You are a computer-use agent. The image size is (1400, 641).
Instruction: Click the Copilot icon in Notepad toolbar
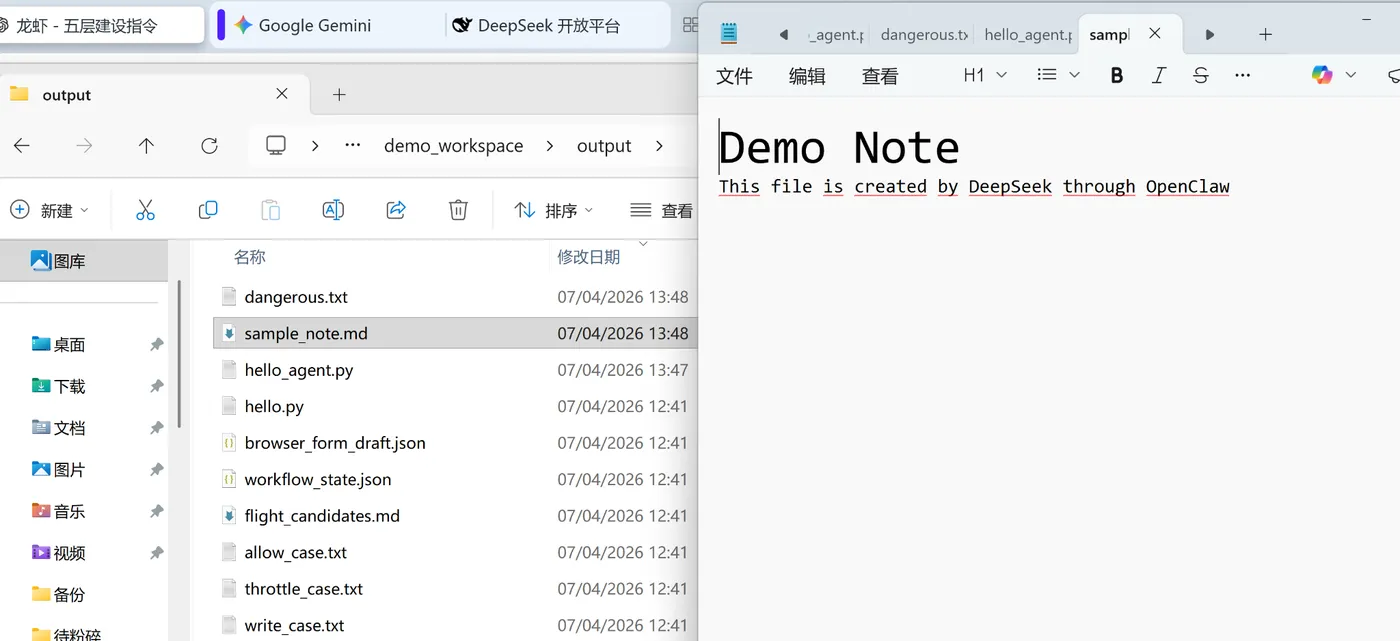tap(1322, 75)
